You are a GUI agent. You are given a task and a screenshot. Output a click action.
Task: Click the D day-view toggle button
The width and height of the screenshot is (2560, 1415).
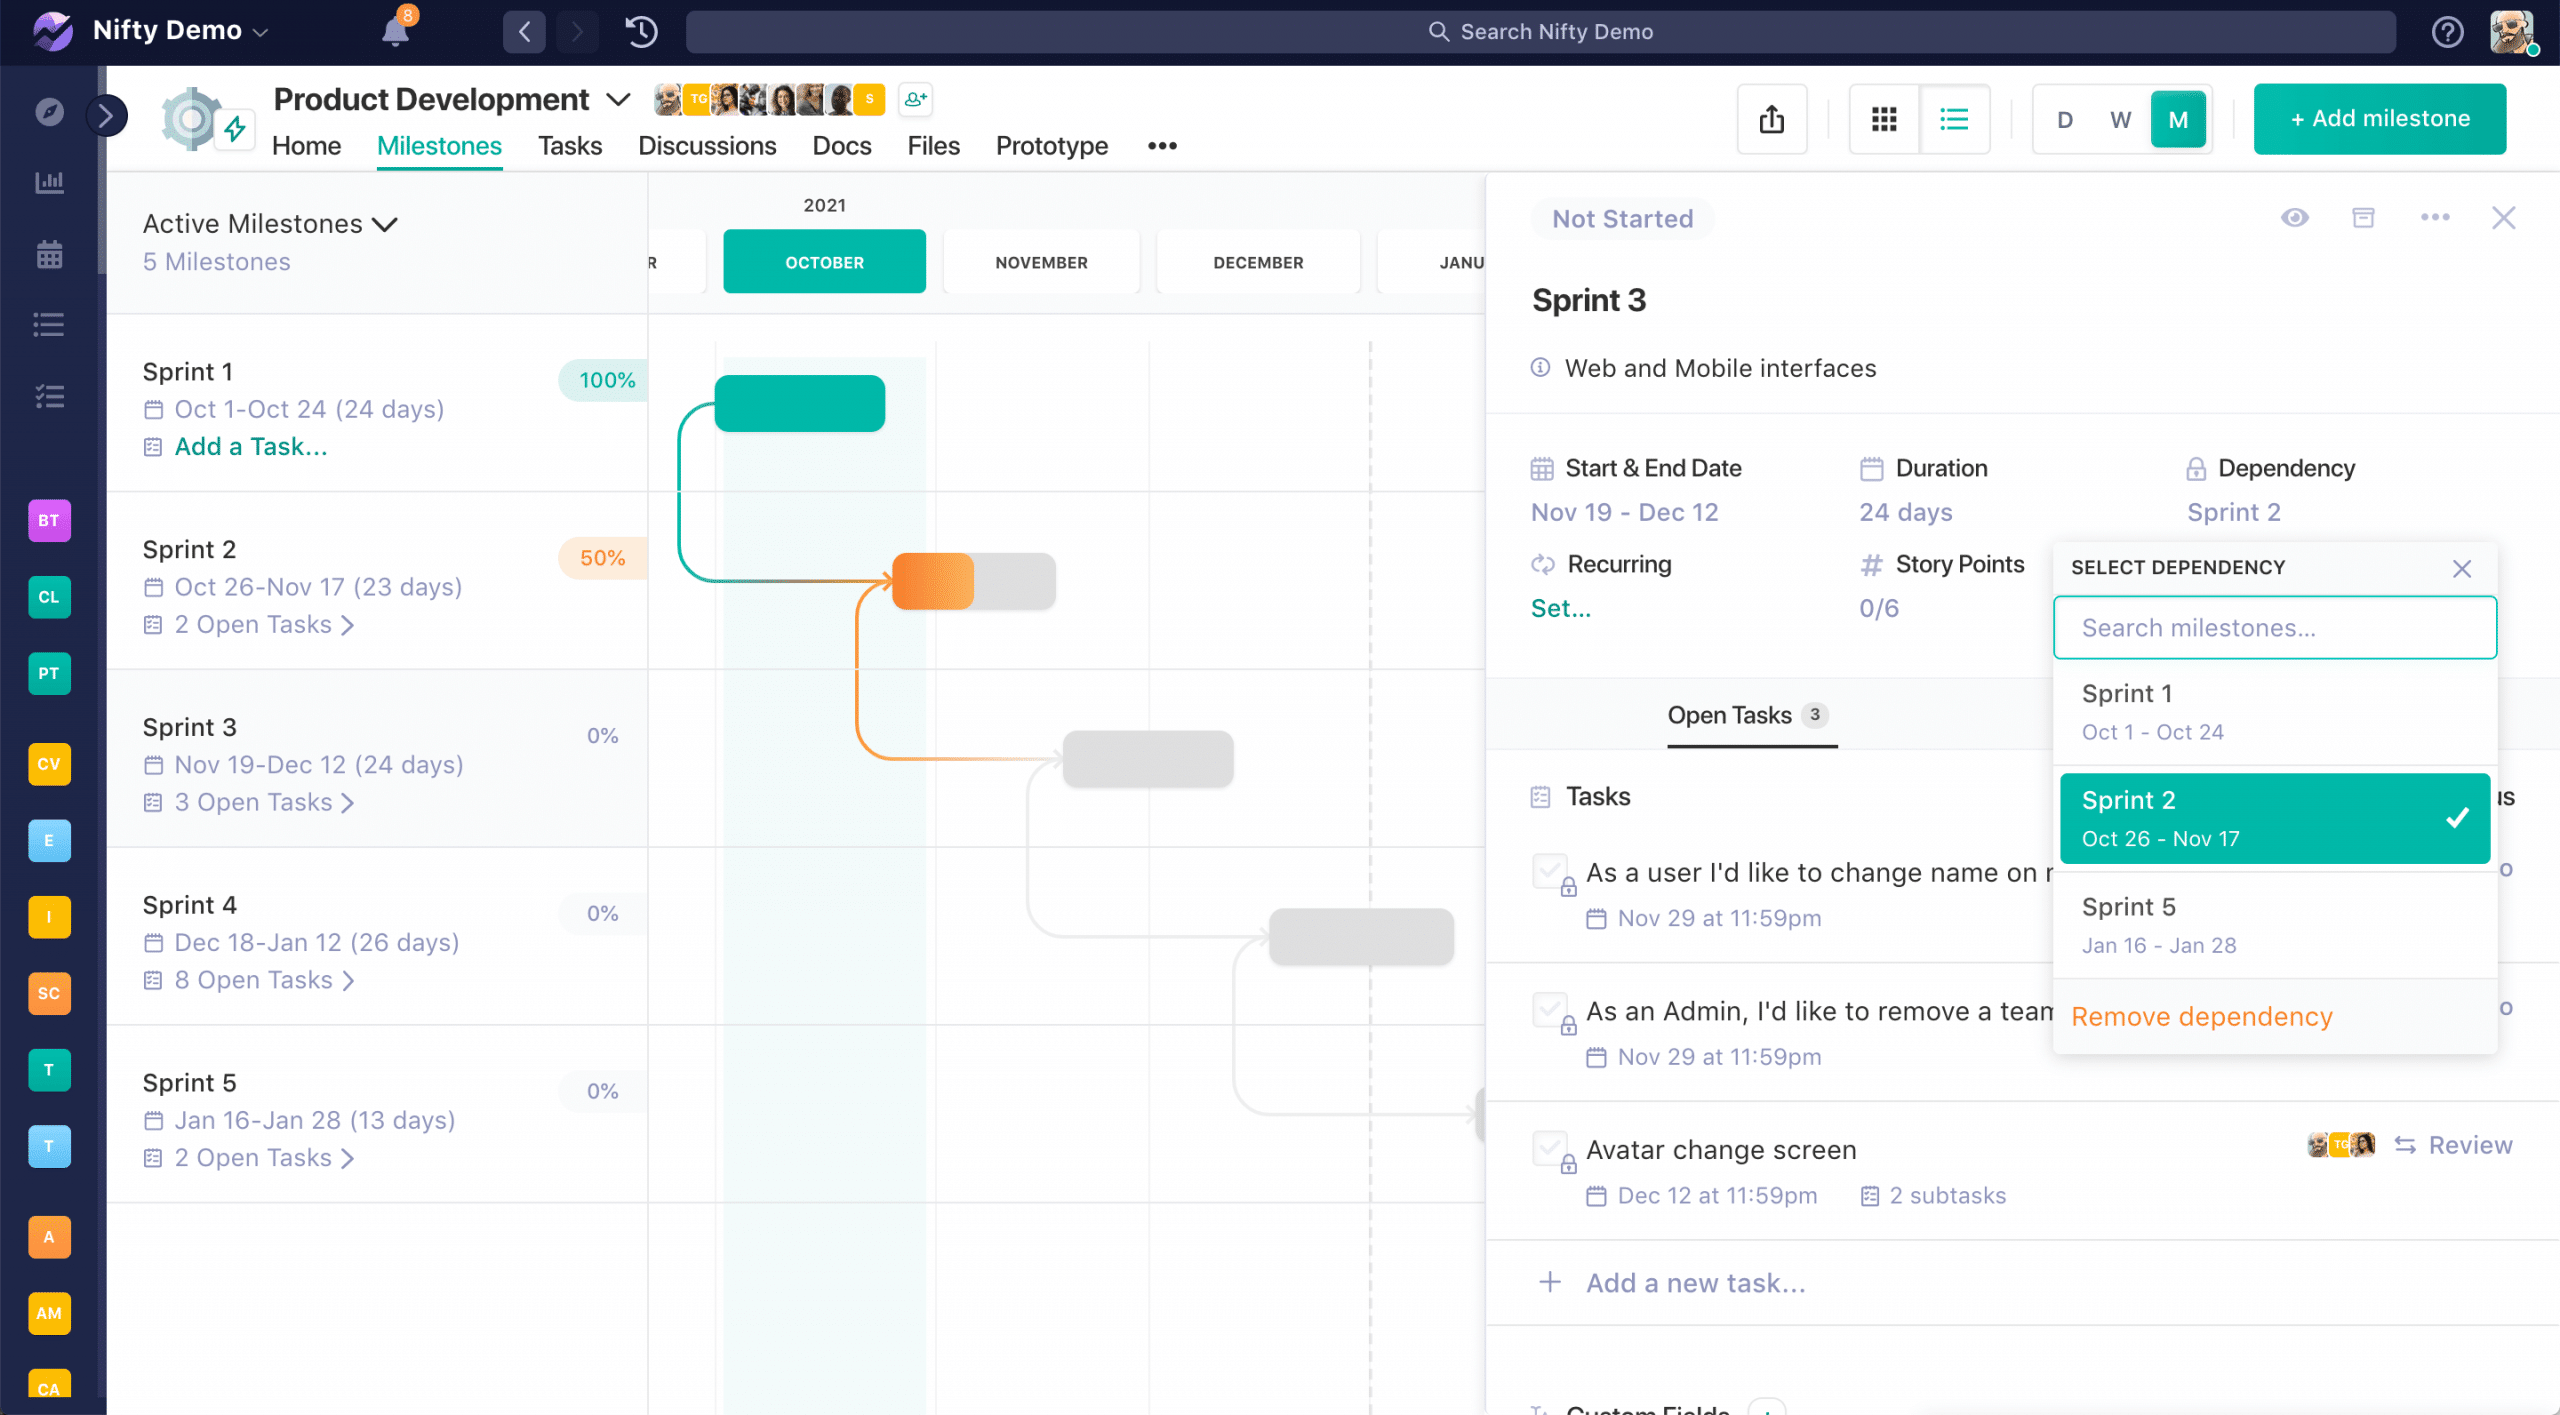2063,118
